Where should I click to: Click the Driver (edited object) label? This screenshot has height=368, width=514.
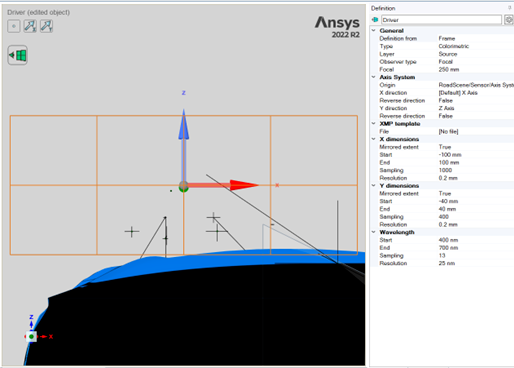coord(39,12)
